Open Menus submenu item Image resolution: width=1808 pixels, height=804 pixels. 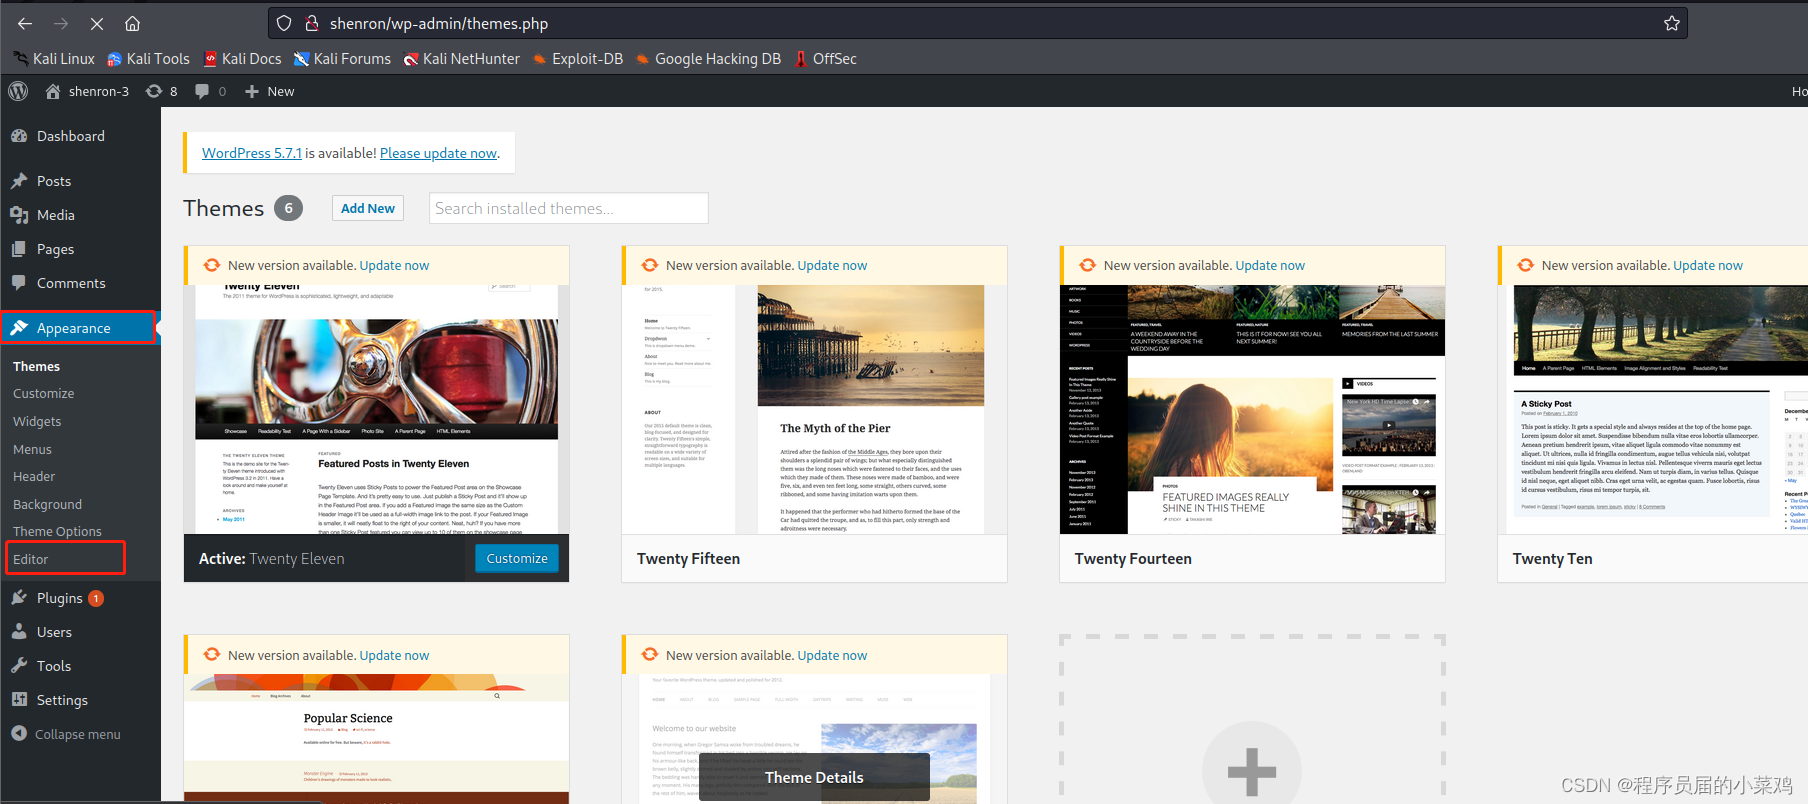[x=32, y=450]
